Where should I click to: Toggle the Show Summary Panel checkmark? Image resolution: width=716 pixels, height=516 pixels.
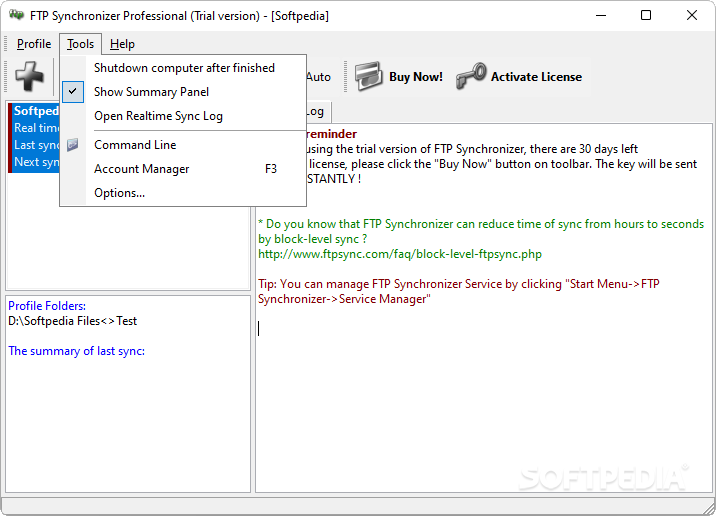pyautogui.click(x=73, y=92)
